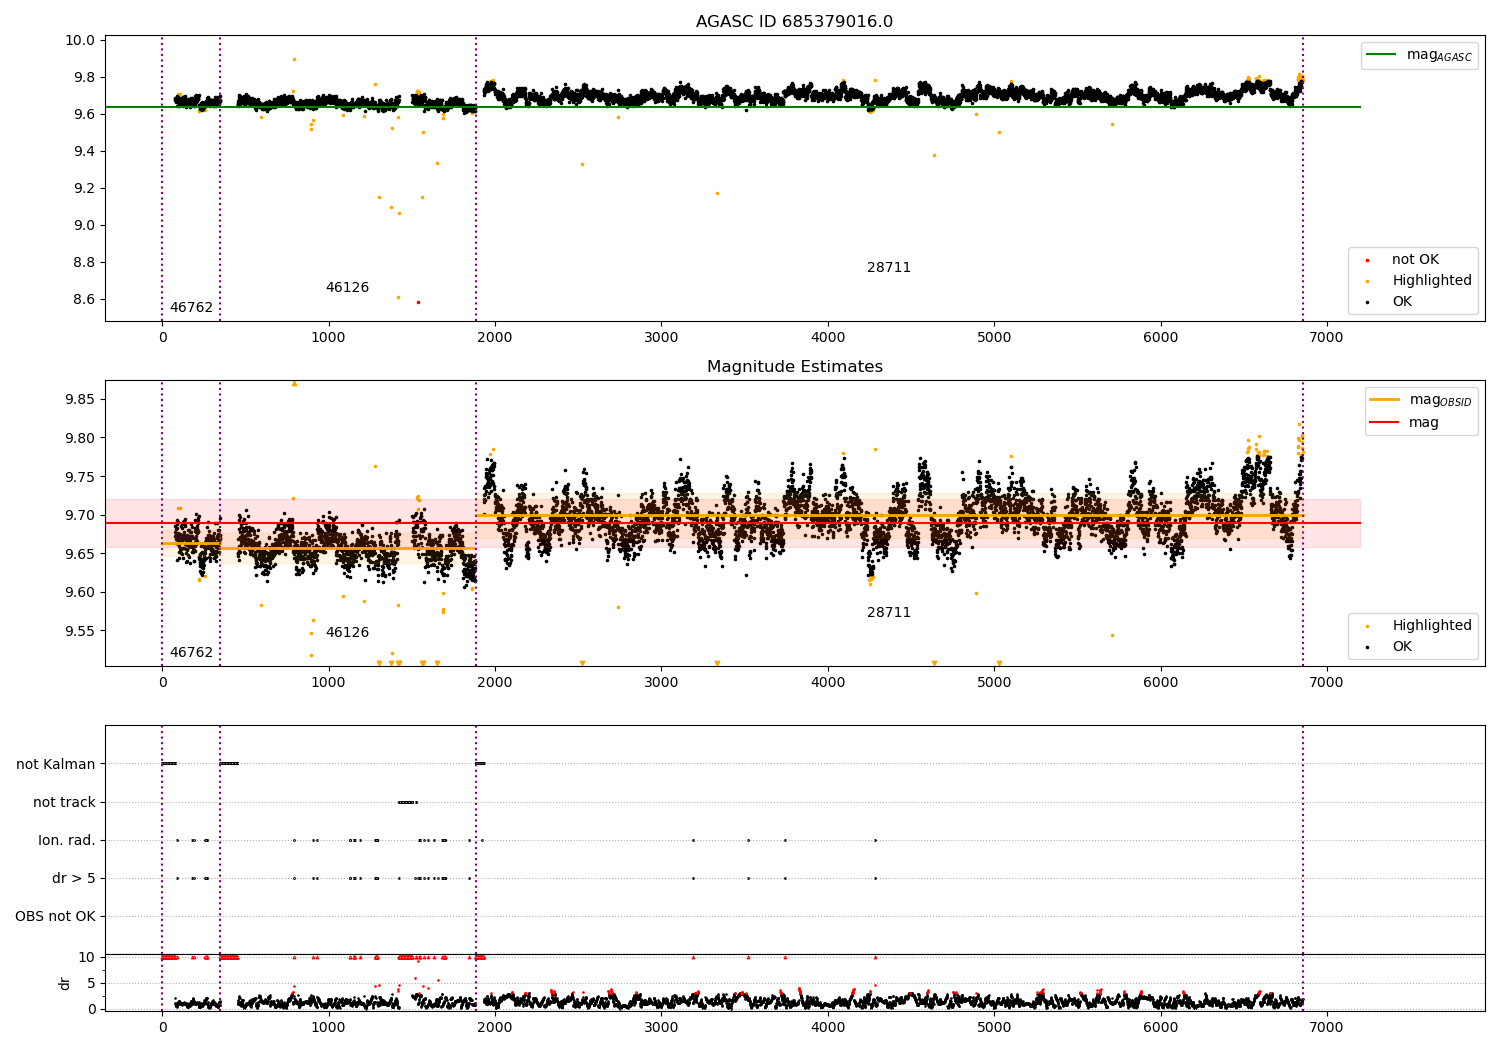1500x1050 pixels.
Task: Click the red line sample beside 'mag' legend entry
Action: pos(1384,423)
